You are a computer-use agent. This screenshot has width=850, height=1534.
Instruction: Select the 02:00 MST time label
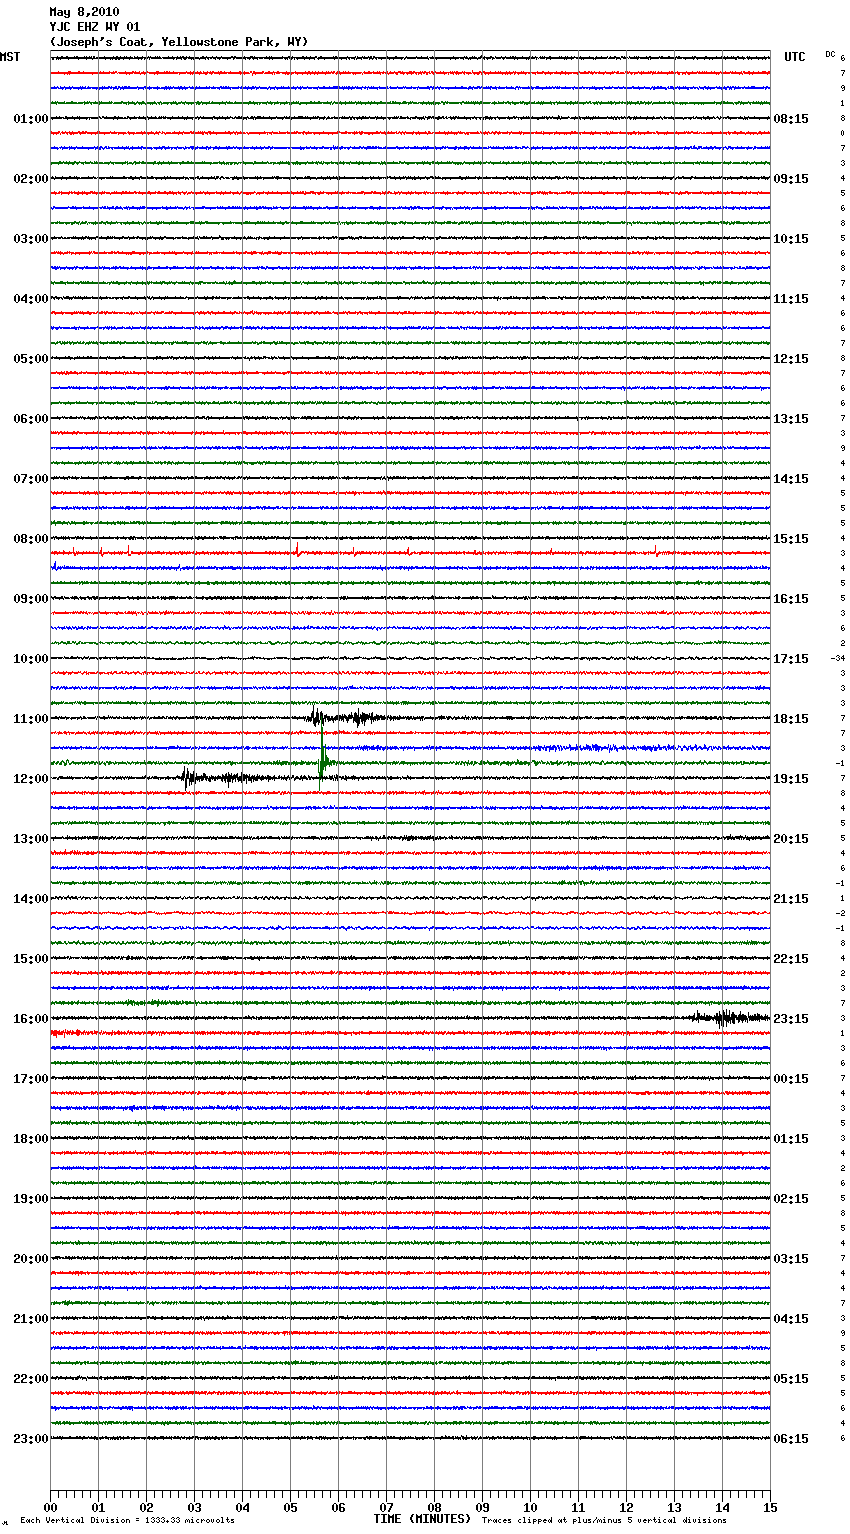coord(31,179)
